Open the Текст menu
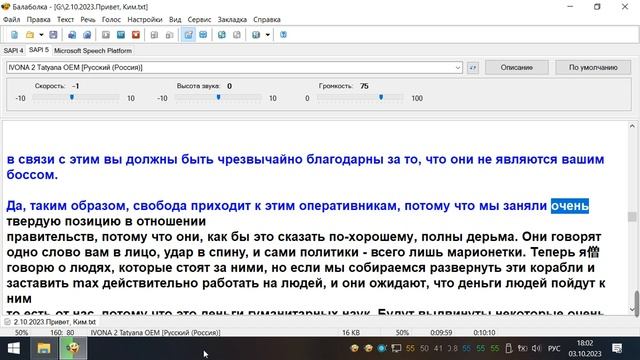 click(65, 20)
